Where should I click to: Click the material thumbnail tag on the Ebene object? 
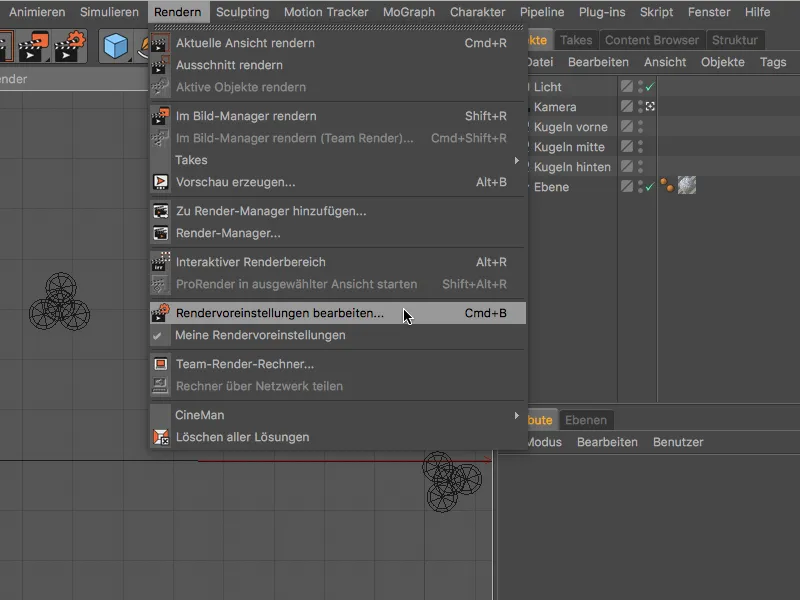686,185
